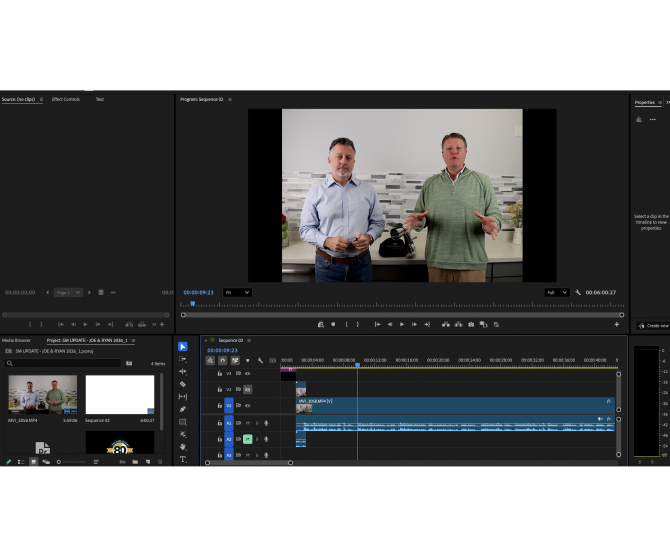Open Sequence 02 timeline panel menu

click(x=249, y=340)
